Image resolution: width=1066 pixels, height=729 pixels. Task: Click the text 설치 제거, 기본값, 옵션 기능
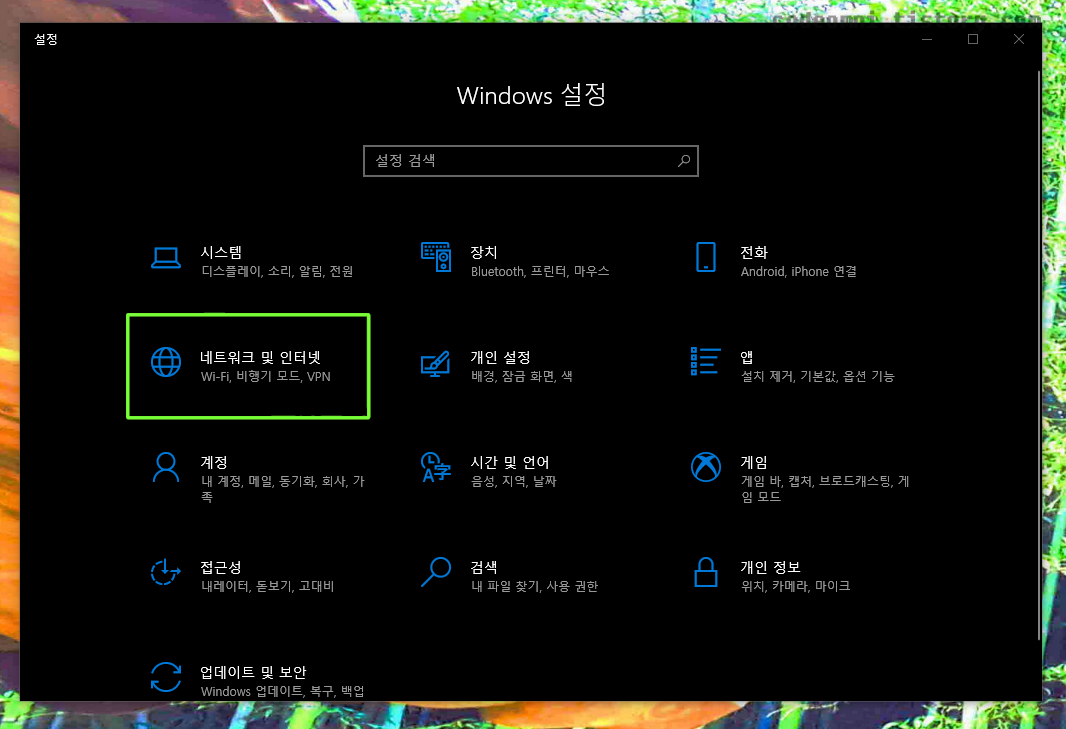tap(818, 376)
